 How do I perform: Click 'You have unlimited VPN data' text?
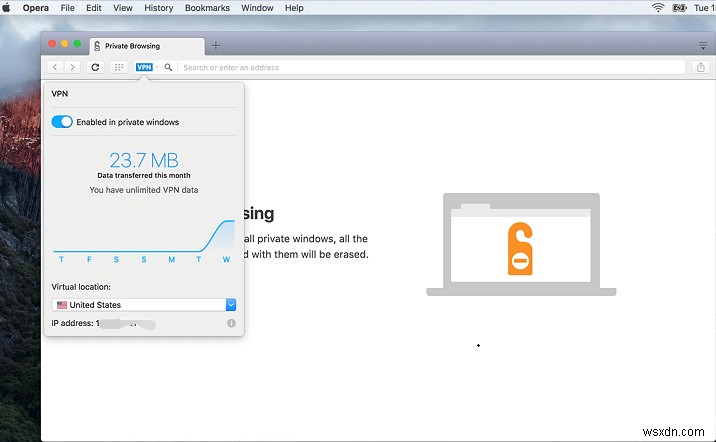(144, 190)
